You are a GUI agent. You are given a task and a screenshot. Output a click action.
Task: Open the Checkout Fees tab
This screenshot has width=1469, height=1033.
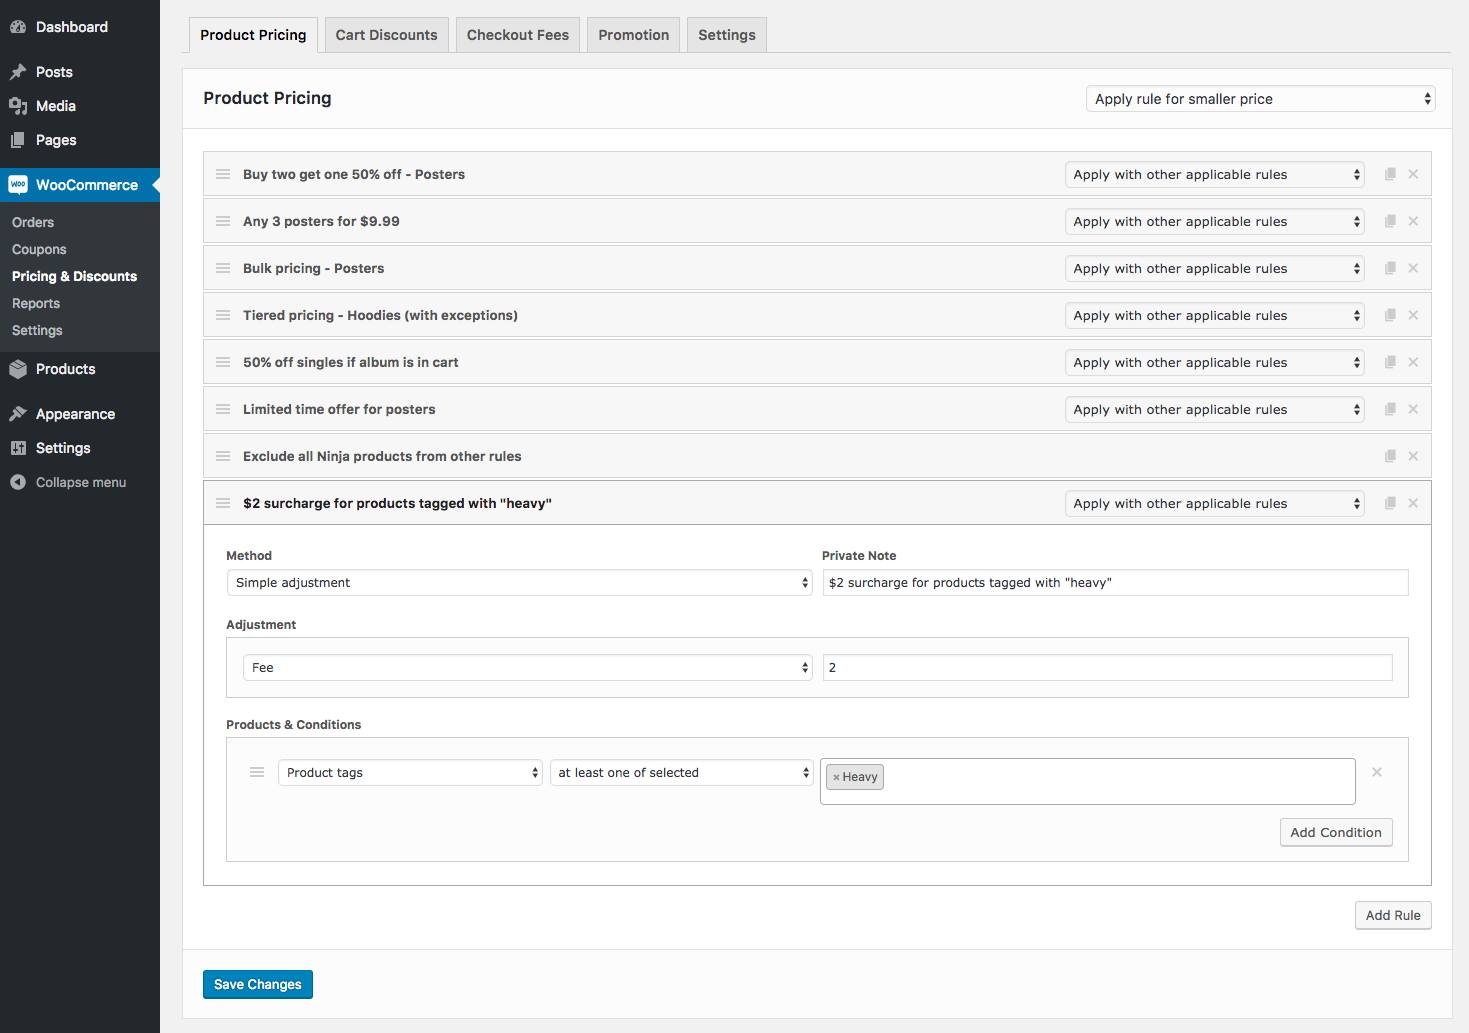pos(517,35)
